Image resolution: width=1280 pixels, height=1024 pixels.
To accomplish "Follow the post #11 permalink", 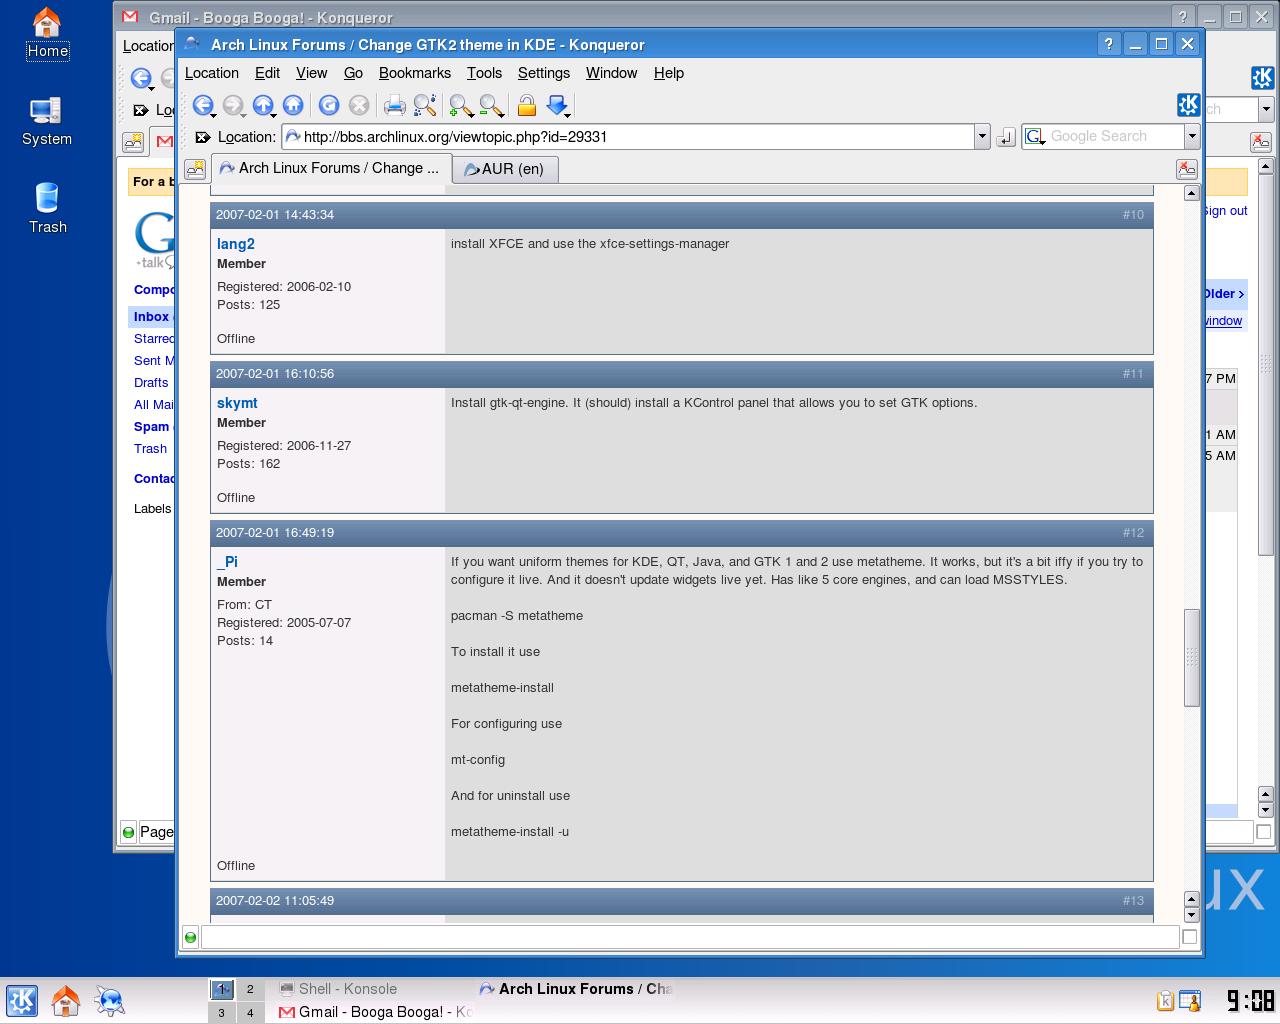I will pyautogui.click(x=1133, y=374).
